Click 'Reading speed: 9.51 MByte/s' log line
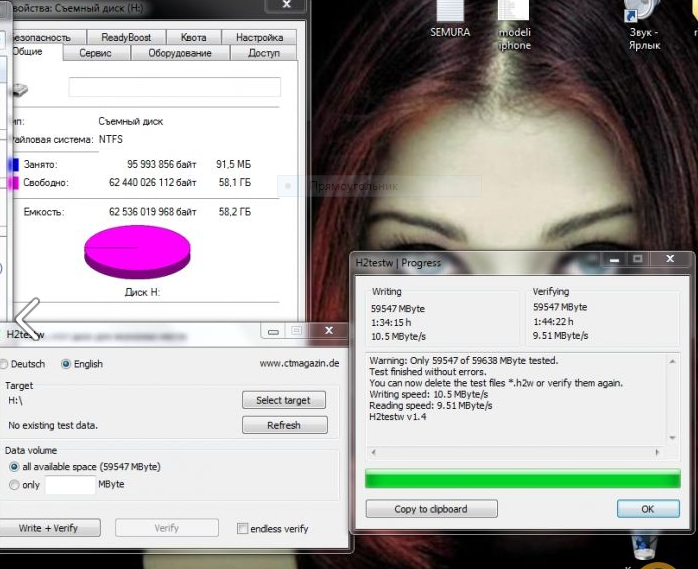Image resolution: width=698 pixels, height=569 pixels. click(430, 405)
